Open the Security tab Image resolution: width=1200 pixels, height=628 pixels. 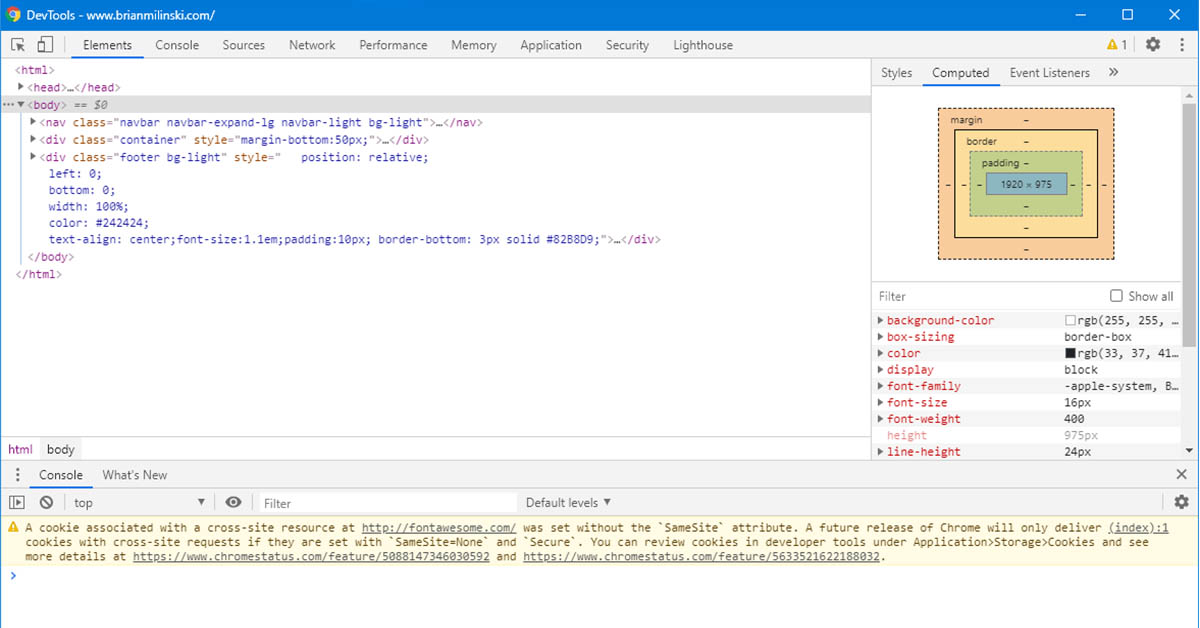(627, 45)
